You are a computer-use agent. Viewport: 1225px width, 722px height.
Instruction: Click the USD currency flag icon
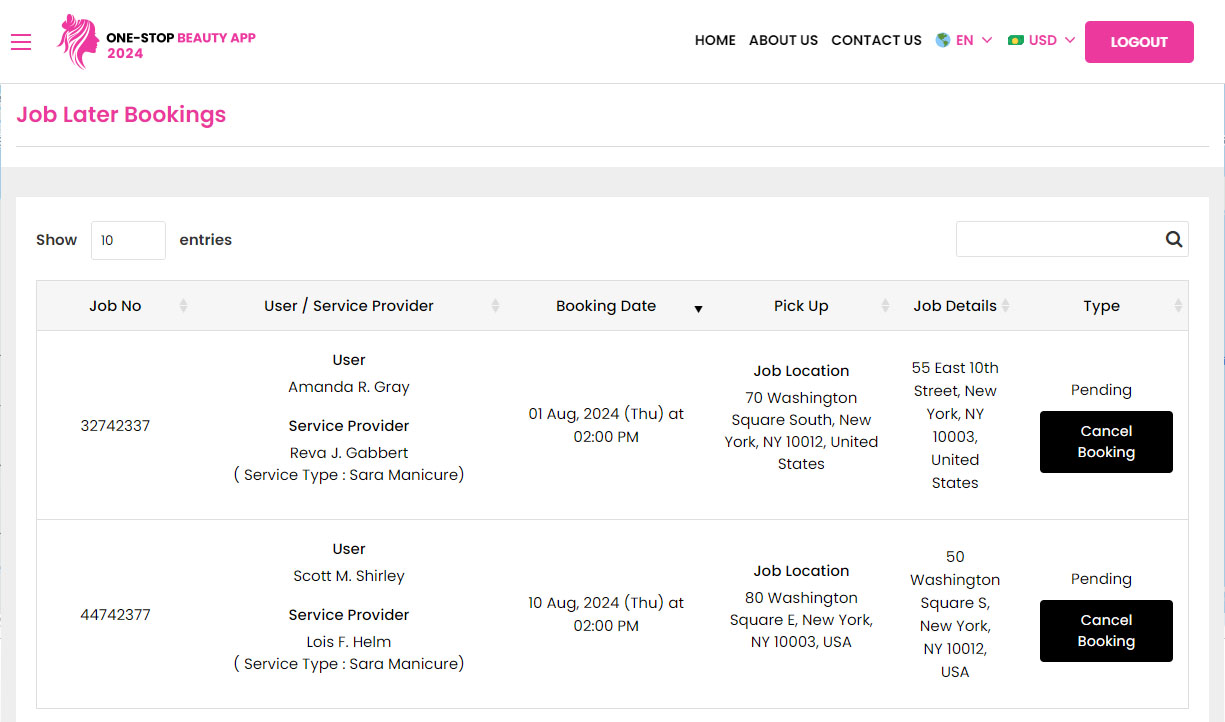(x=1016, y=40)
